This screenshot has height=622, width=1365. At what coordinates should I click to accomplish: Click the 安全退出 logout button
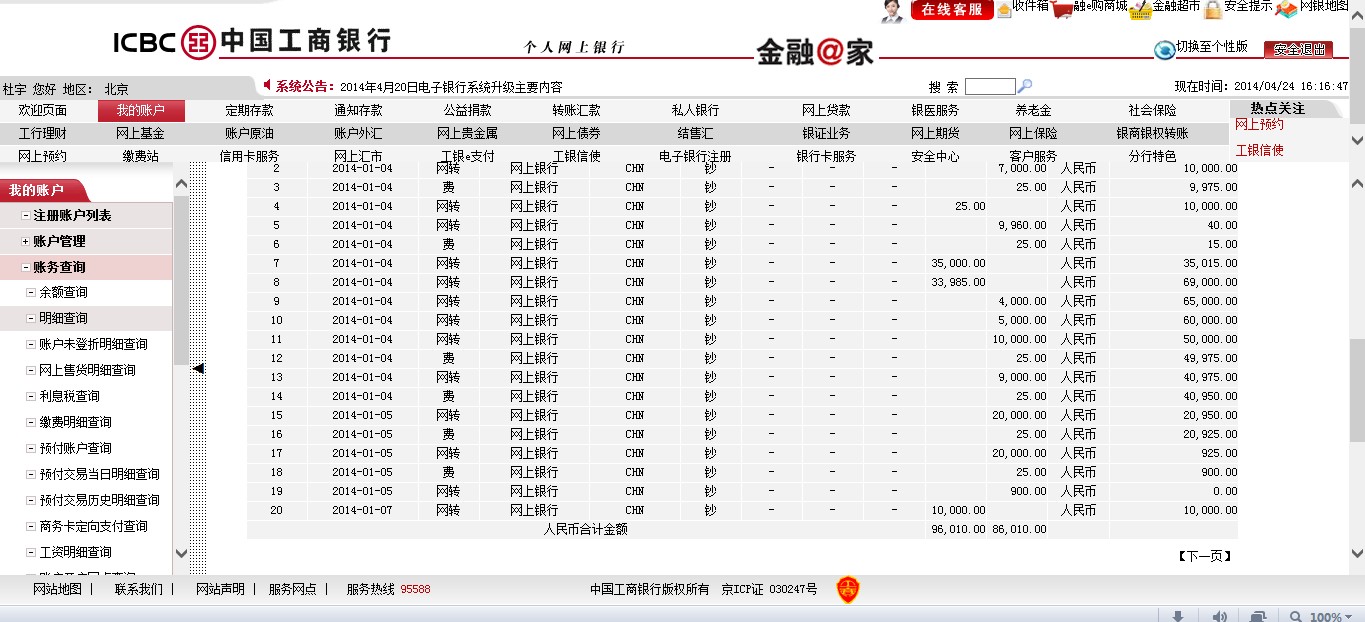pos(1298,49)
